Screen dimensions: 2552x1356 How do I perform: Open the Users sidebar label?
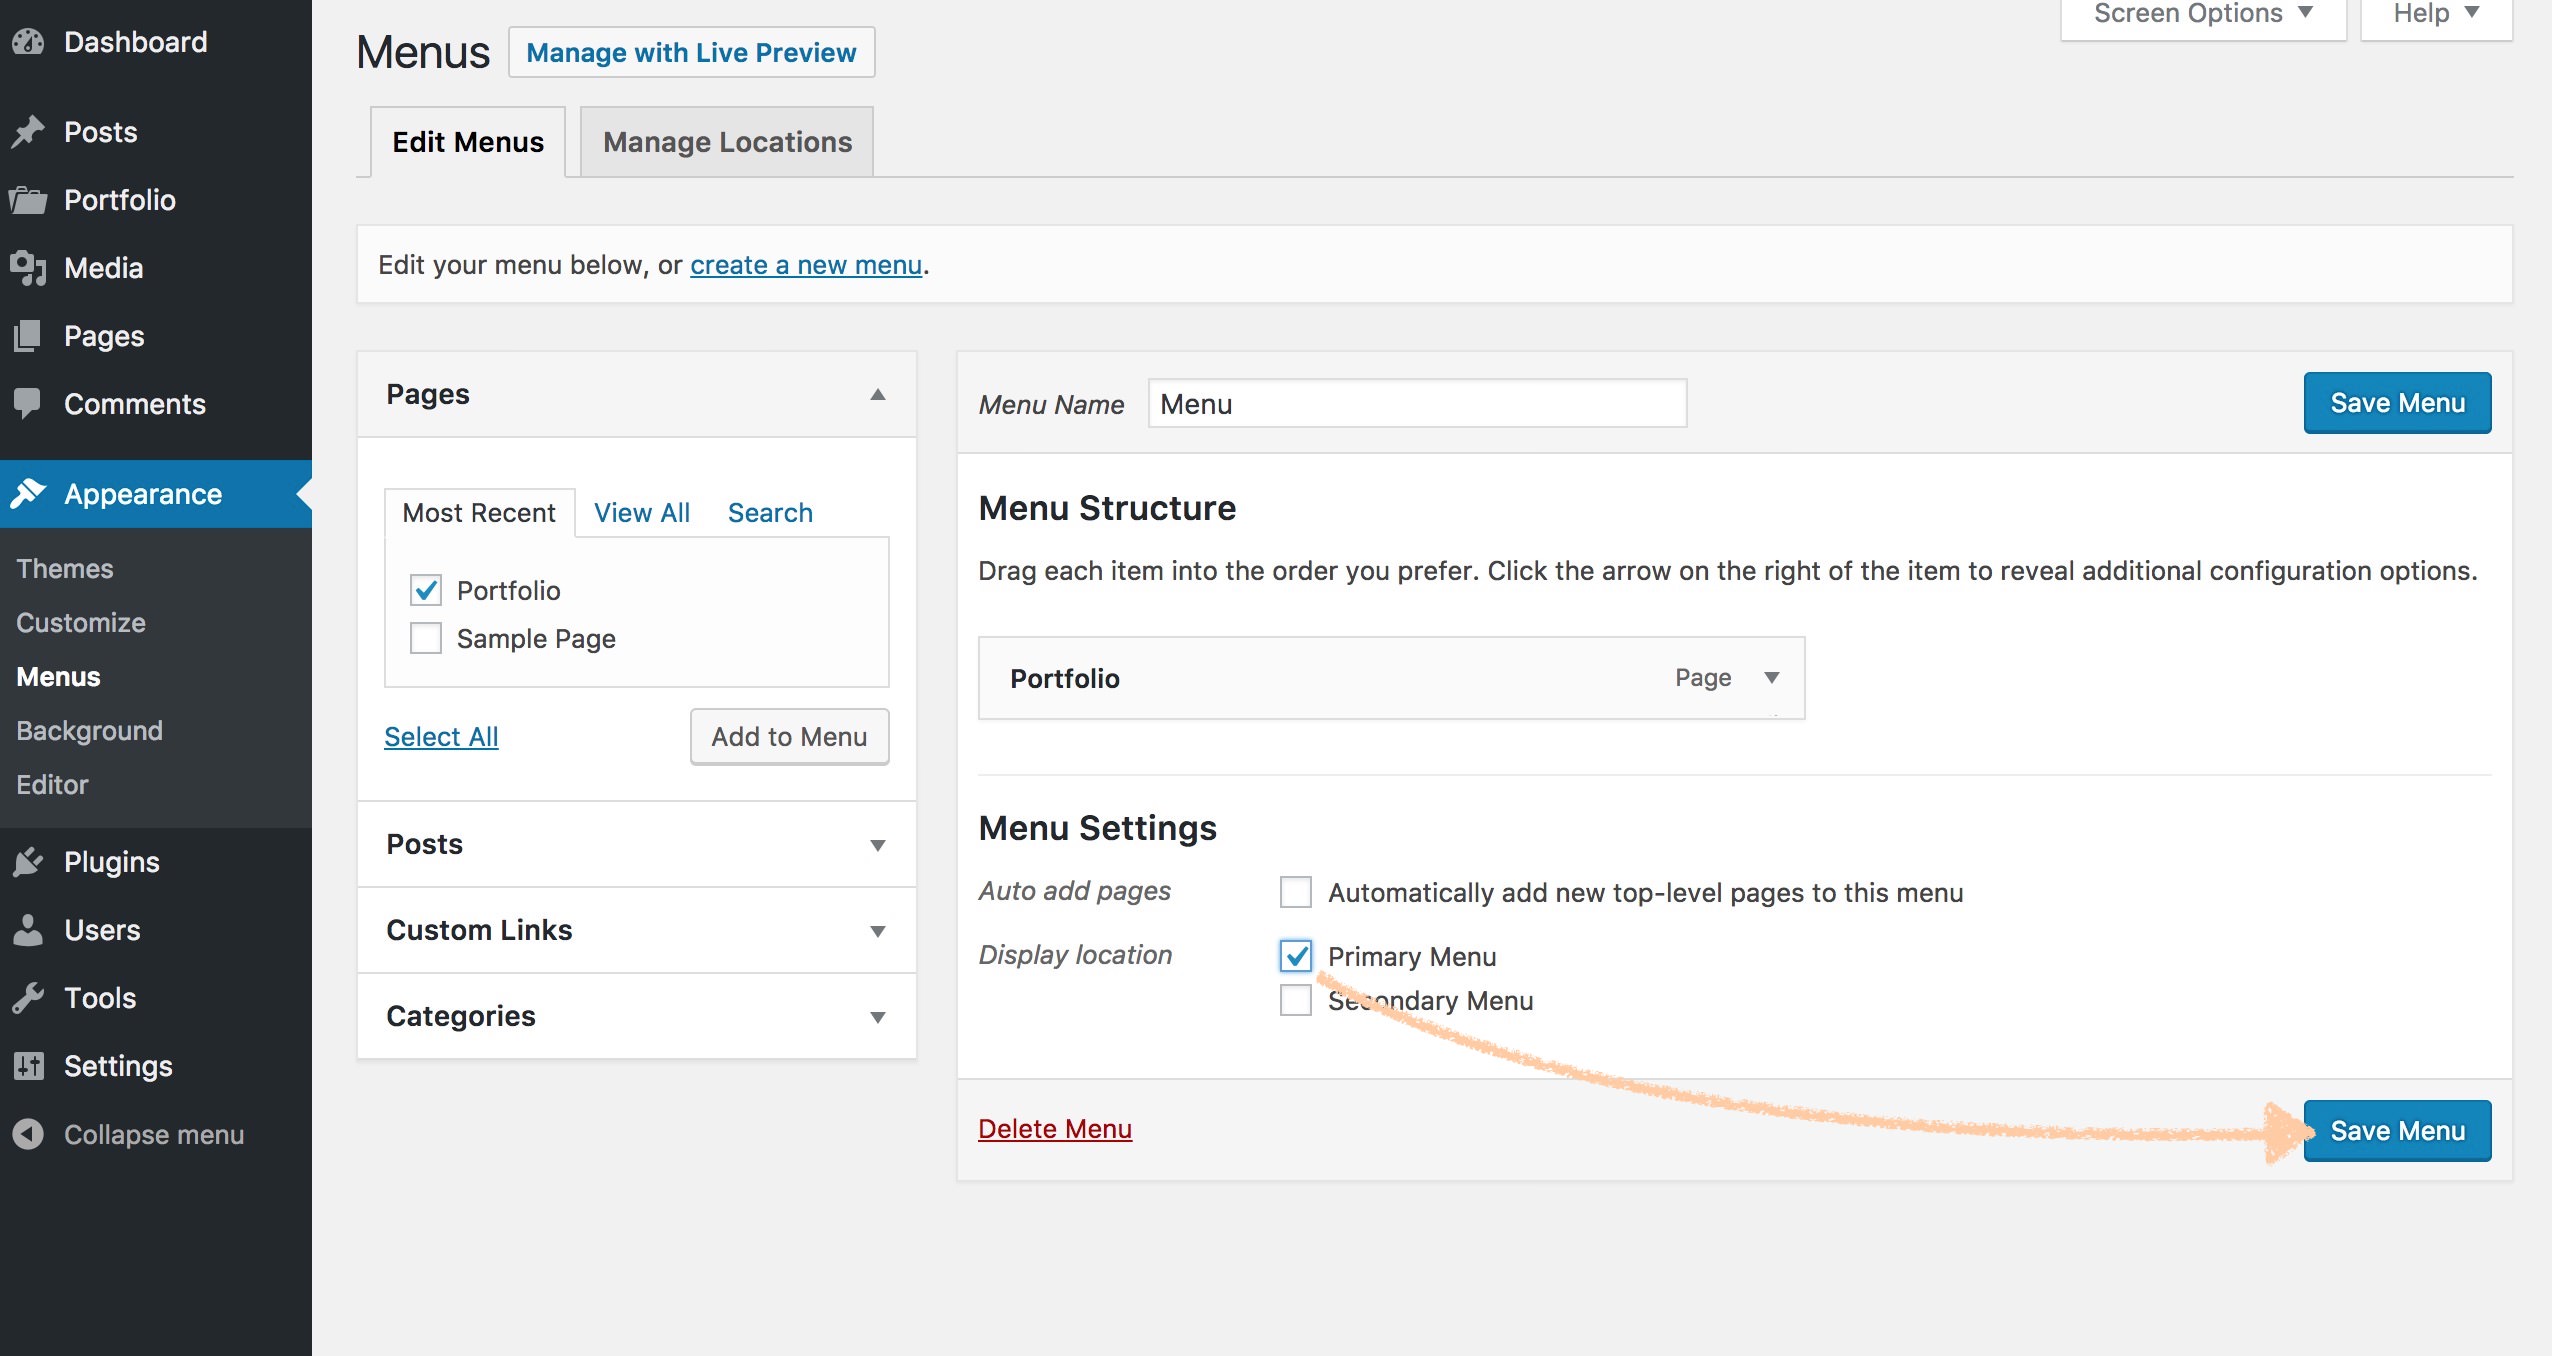point(102,930)
